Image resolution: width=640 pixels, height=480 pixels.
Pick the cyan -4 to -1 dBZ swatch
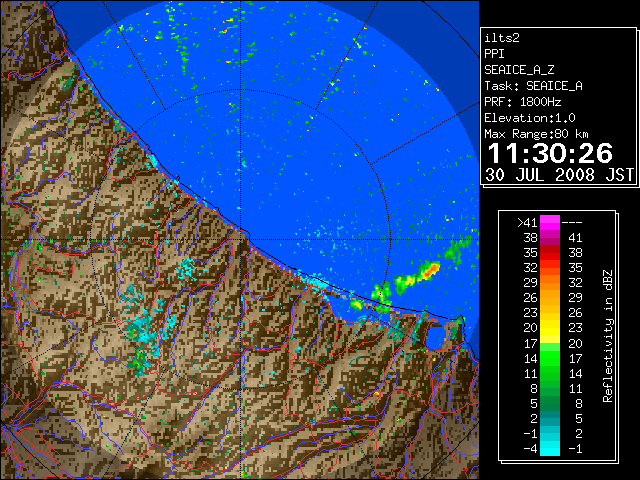click(x=550, y=448)
